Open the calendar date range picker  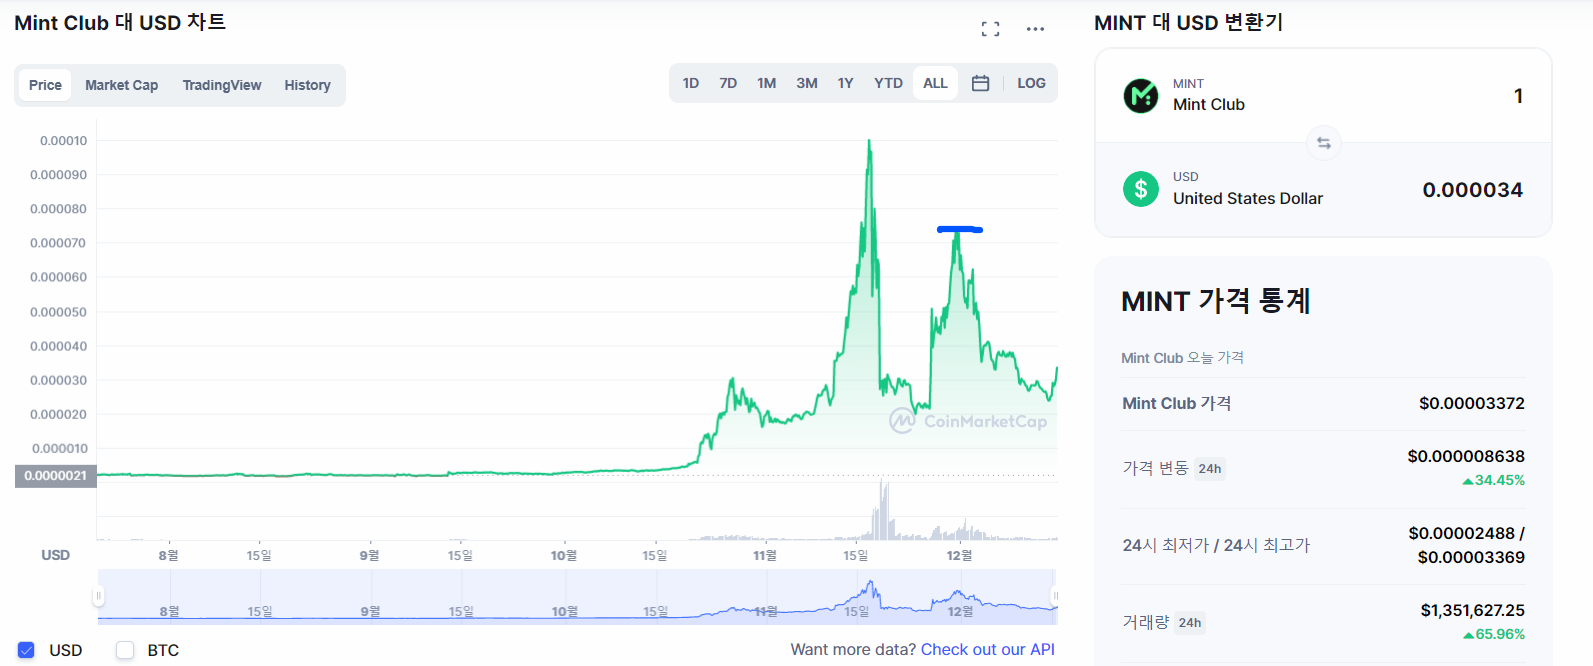coord(980,83)
